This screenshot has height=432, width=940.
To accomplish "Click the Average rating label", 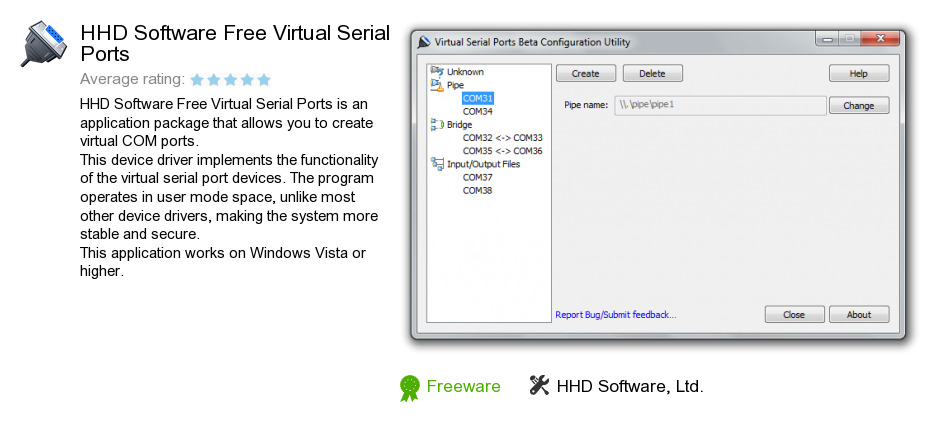I will 132,79.
